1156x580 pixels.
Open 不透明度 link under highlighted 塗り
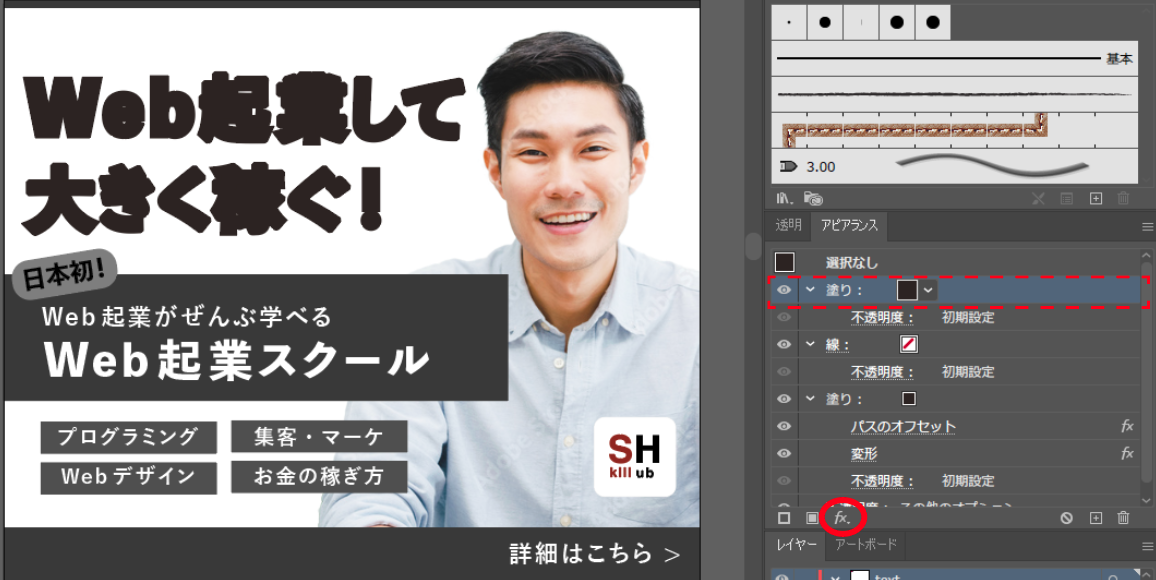point(882,317)
